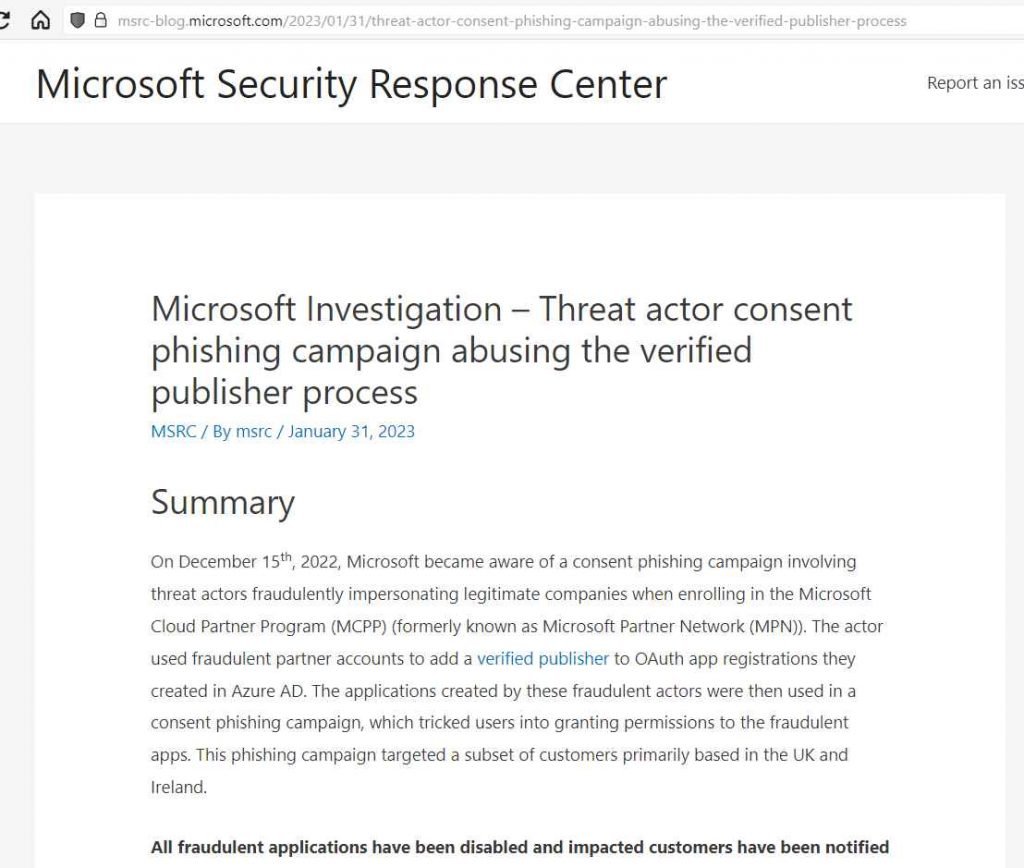Click the padlock site security icon

100,20
